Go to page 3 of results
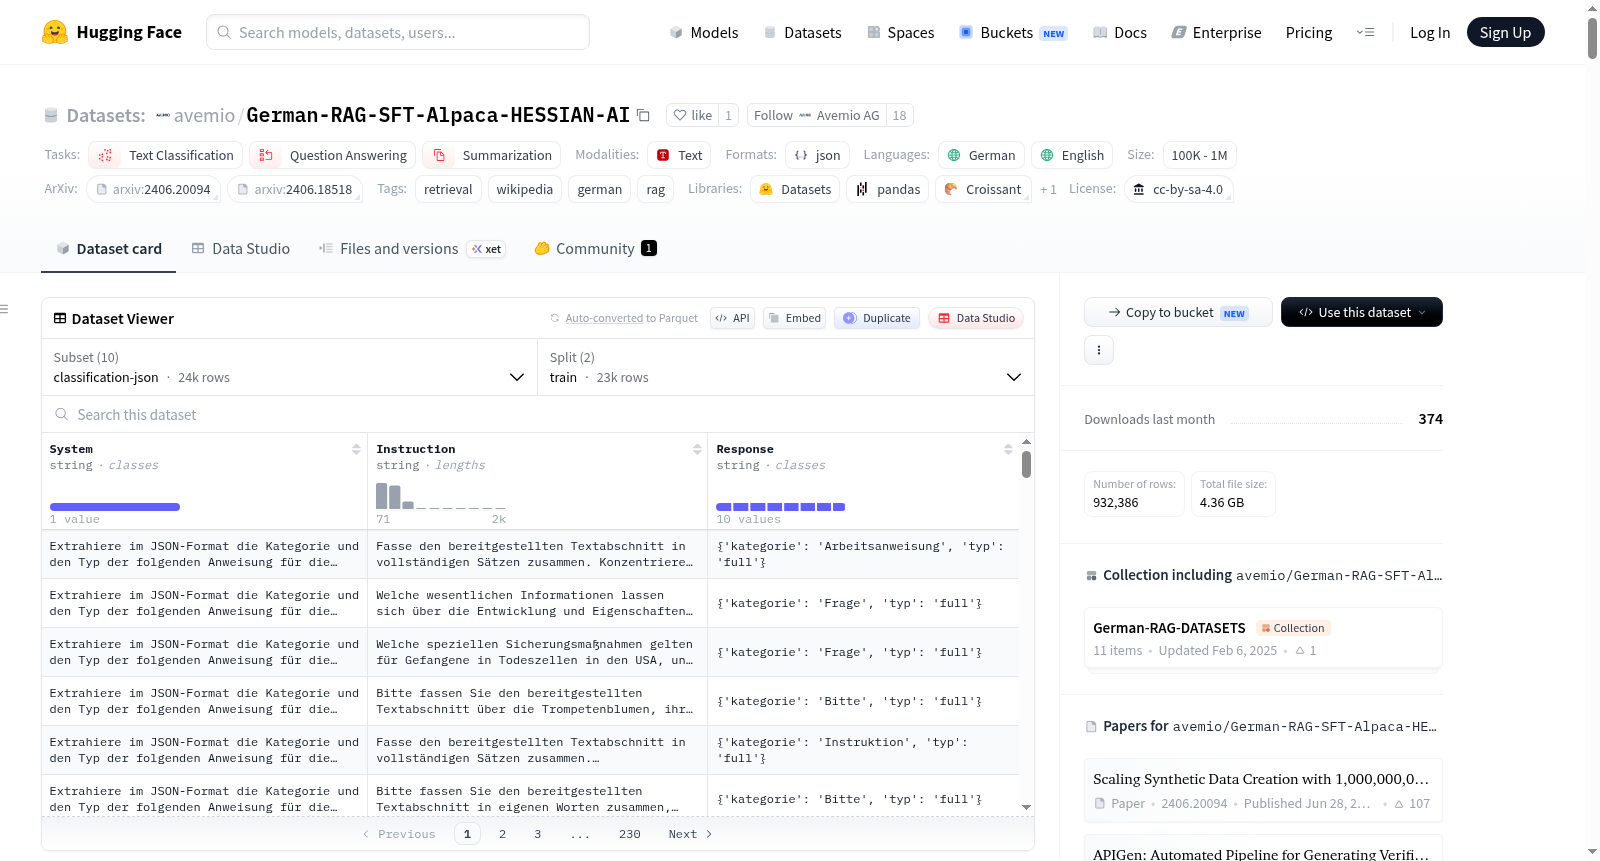Viewport: 1600px width, 861px height. [x=537, y=834]
